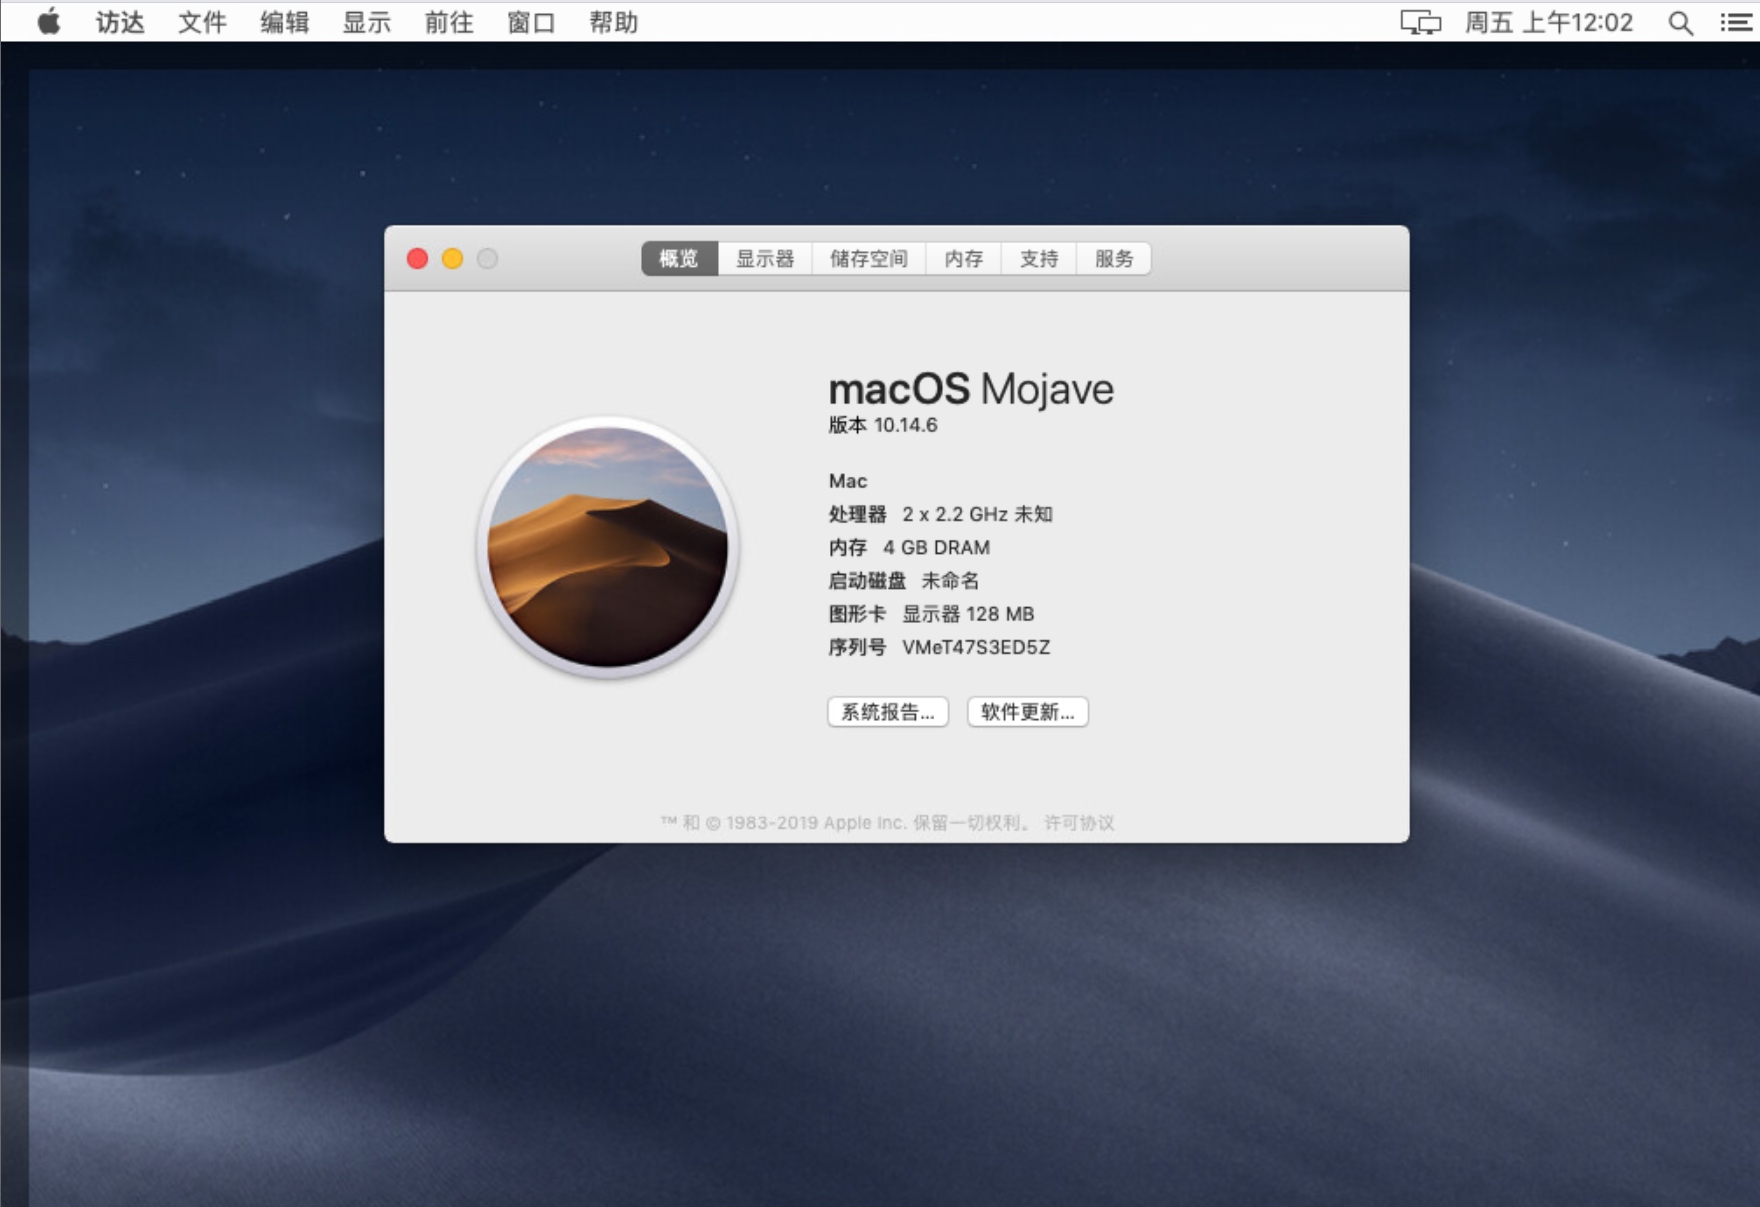
Task: Click the 软件更新... button
Action: [x=1027, y=712]
